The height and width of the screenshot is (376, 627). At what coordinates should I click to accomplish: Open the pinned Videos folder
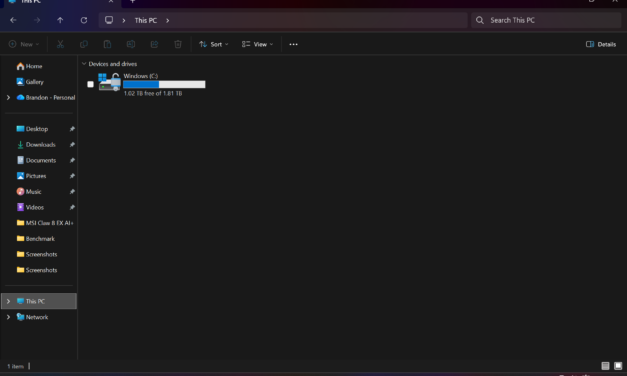click(x=30, y=207)
